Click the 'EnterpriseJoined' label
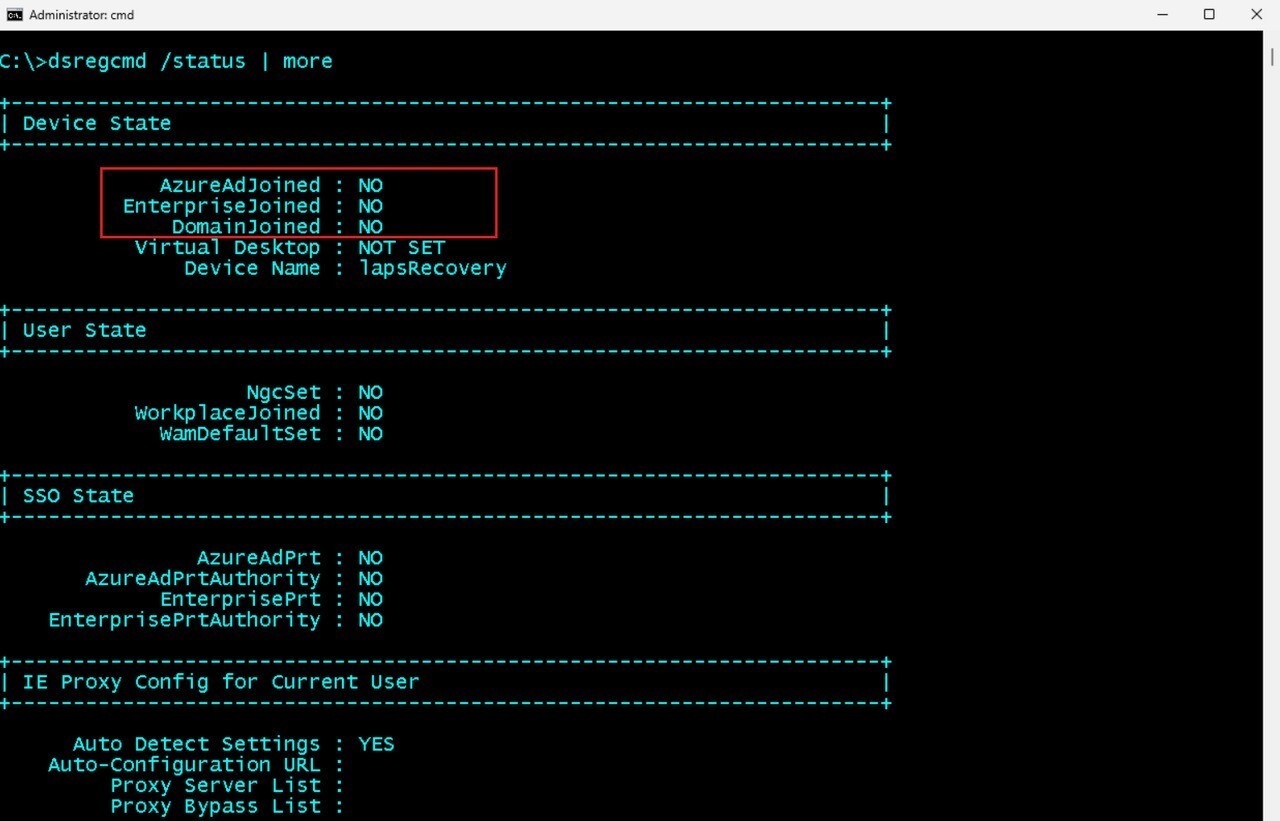This screenshot has width=1280, height=821. coord(222,206)
